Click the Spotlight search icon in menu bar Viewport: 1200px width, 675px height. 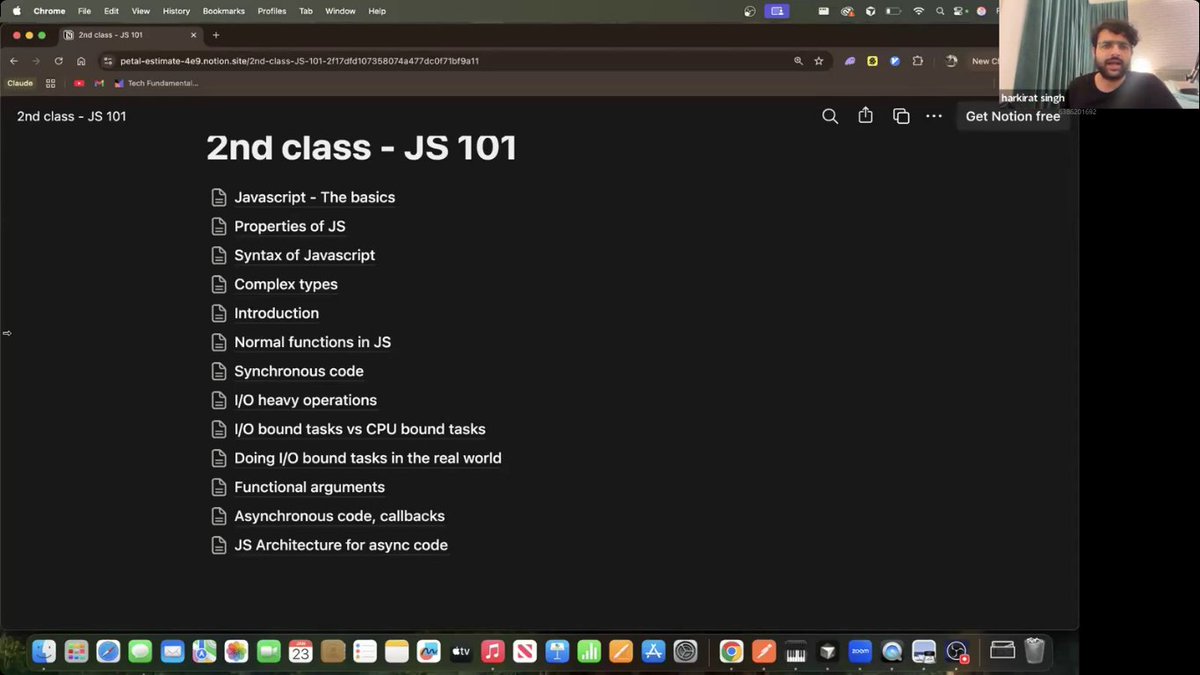941,11
